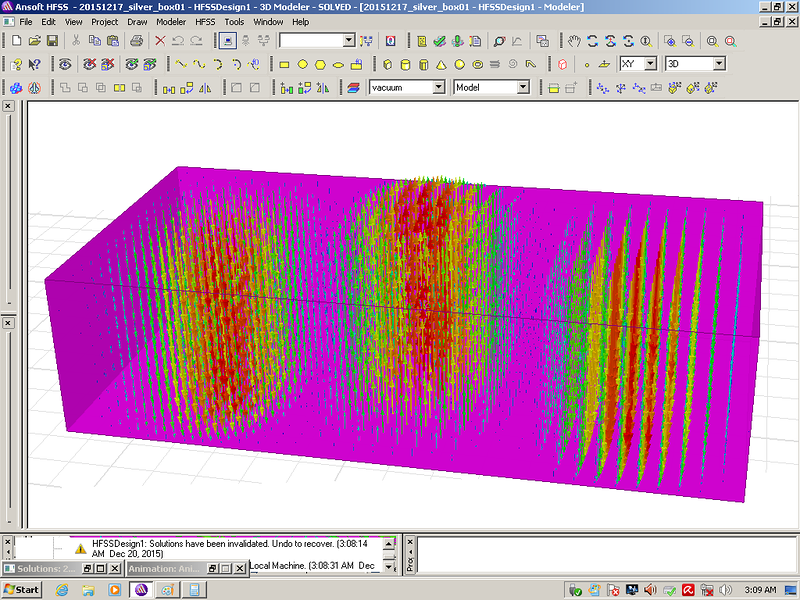Open the vacuum material dropdown

pyautogui.click(x=438, y=88)
